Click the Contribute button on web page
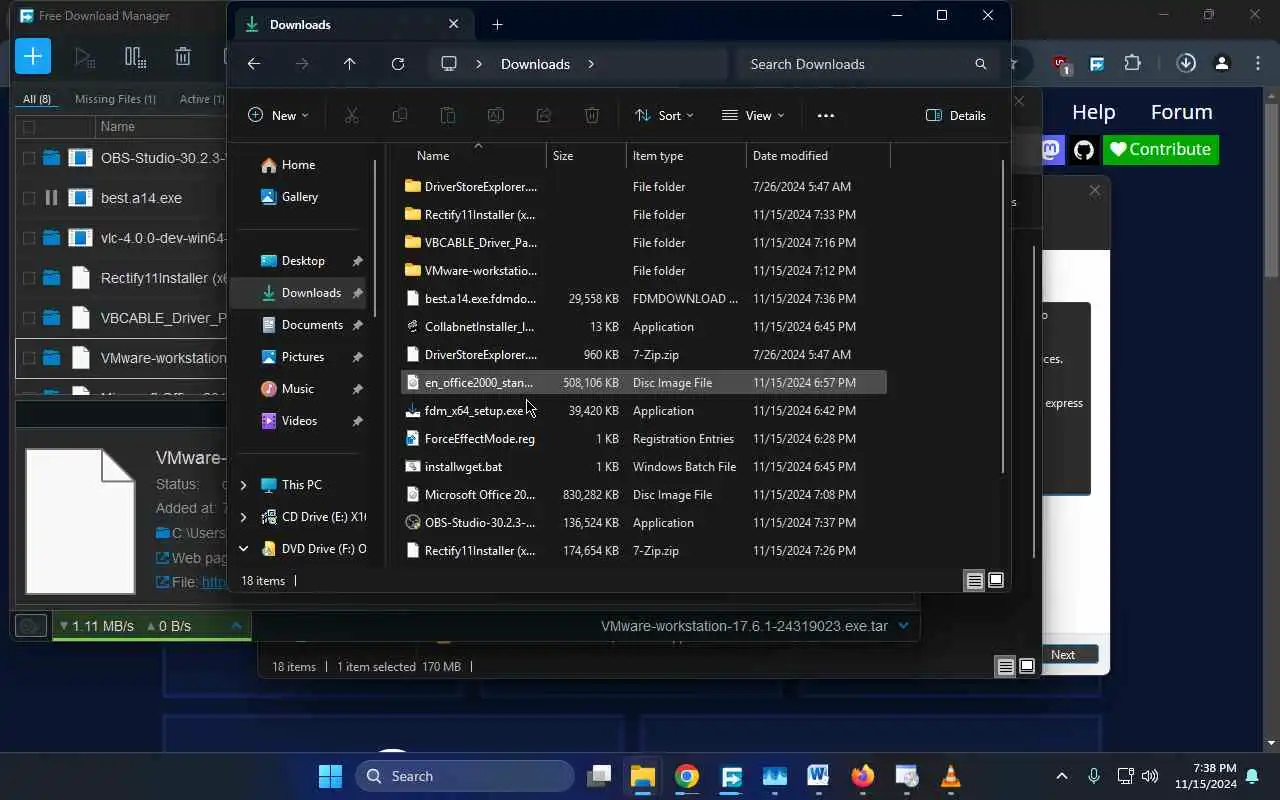This screenshot has height=800, width=1280. (1161, 150)
